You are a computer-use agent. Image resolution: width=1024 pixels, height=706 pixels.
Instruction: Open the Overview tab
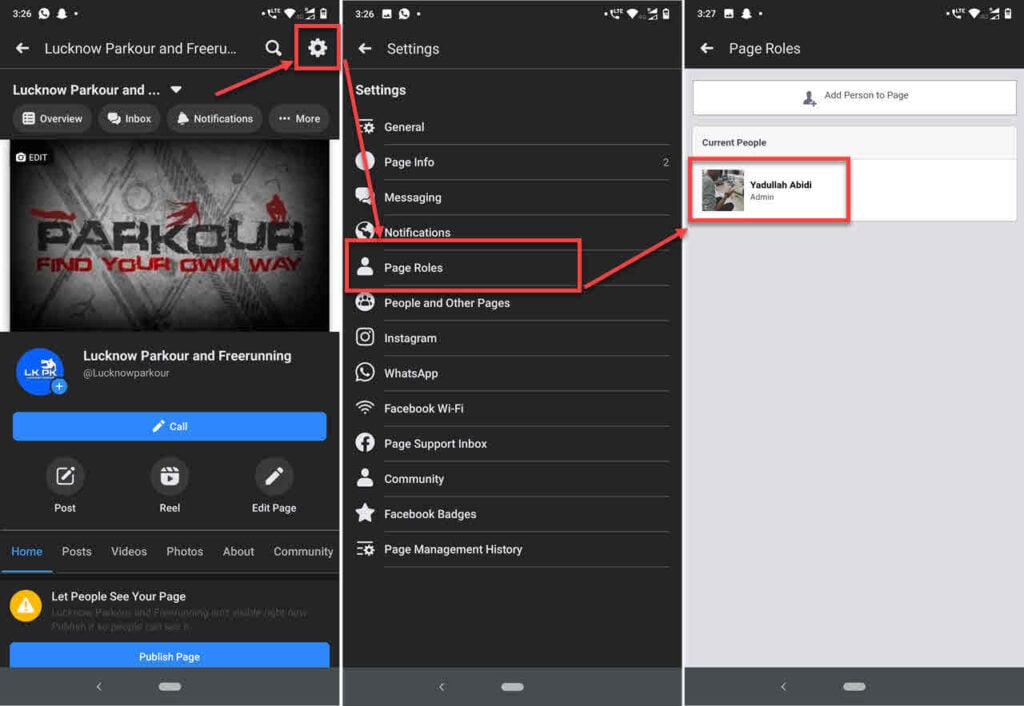pyautogui.click(x=52, y=118)
